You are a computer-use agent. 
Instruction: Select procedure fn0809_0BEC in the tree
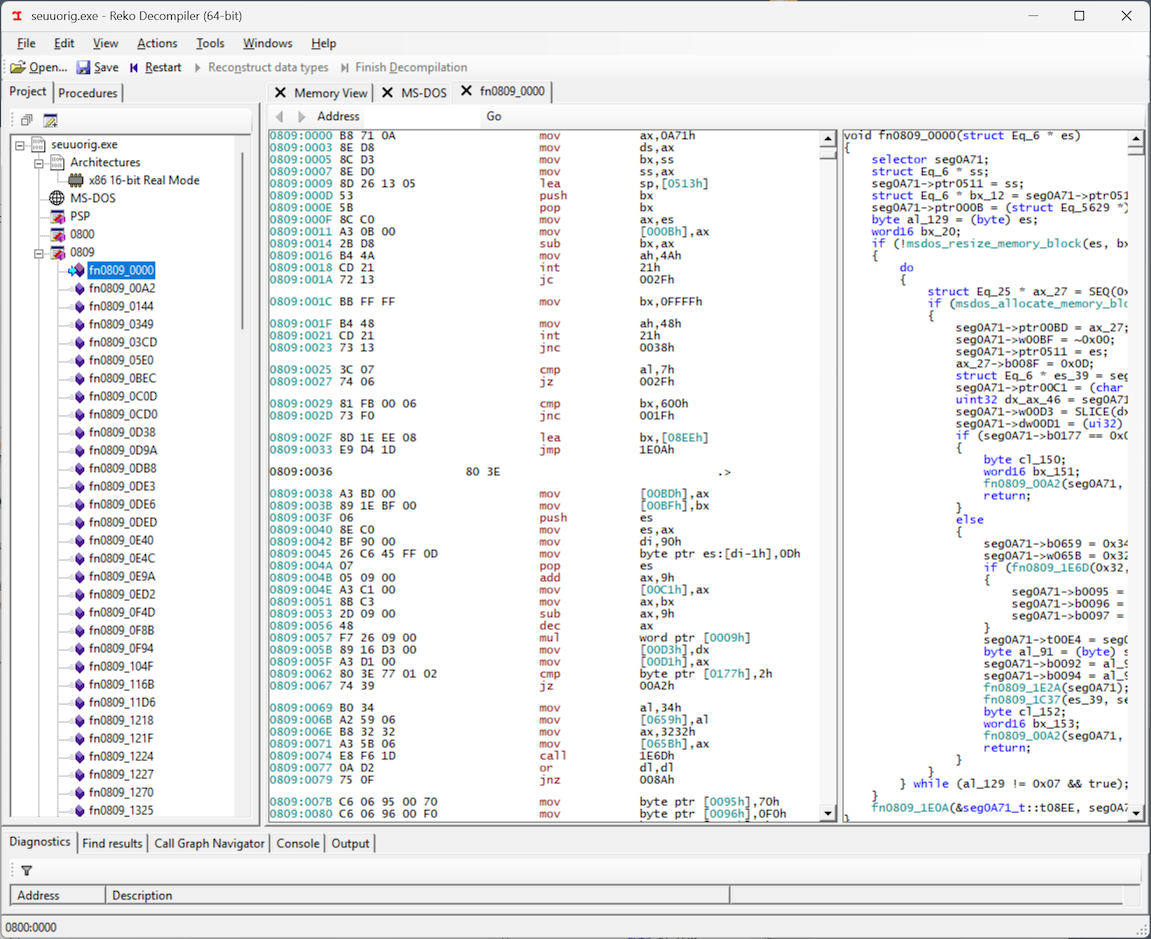[x=122, y=378]
